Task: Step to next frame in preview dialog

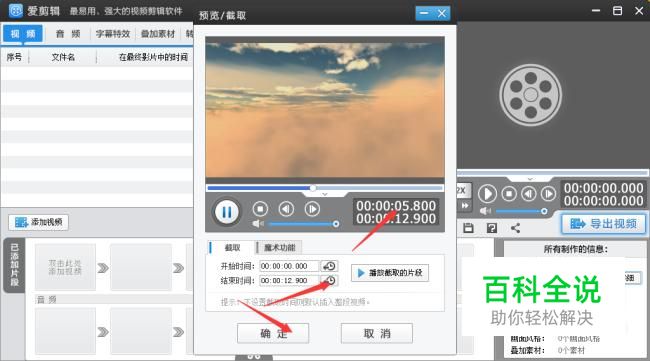Action: [312, 209]
